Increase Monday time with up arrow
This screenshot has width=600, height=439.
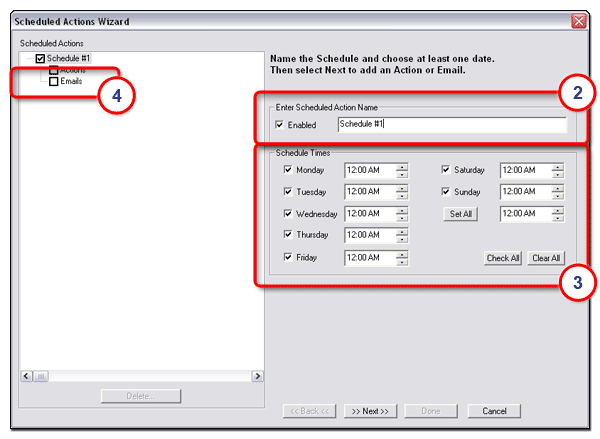pos(402,167)
